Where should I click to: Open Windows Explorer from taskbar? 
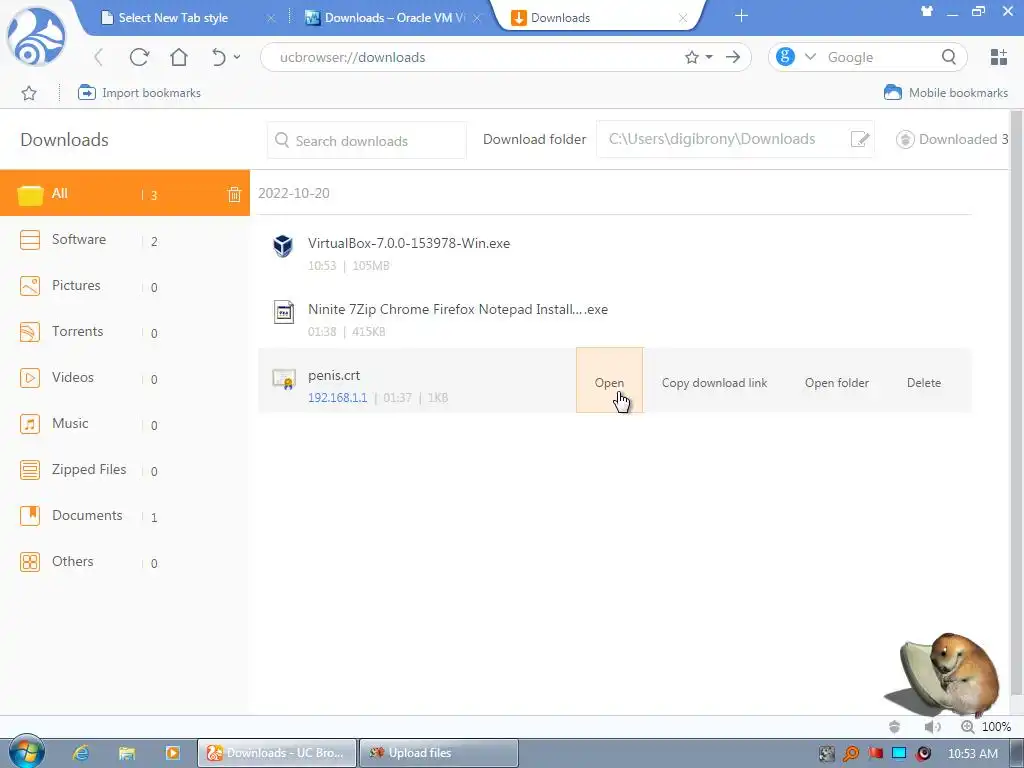[127, 753]
